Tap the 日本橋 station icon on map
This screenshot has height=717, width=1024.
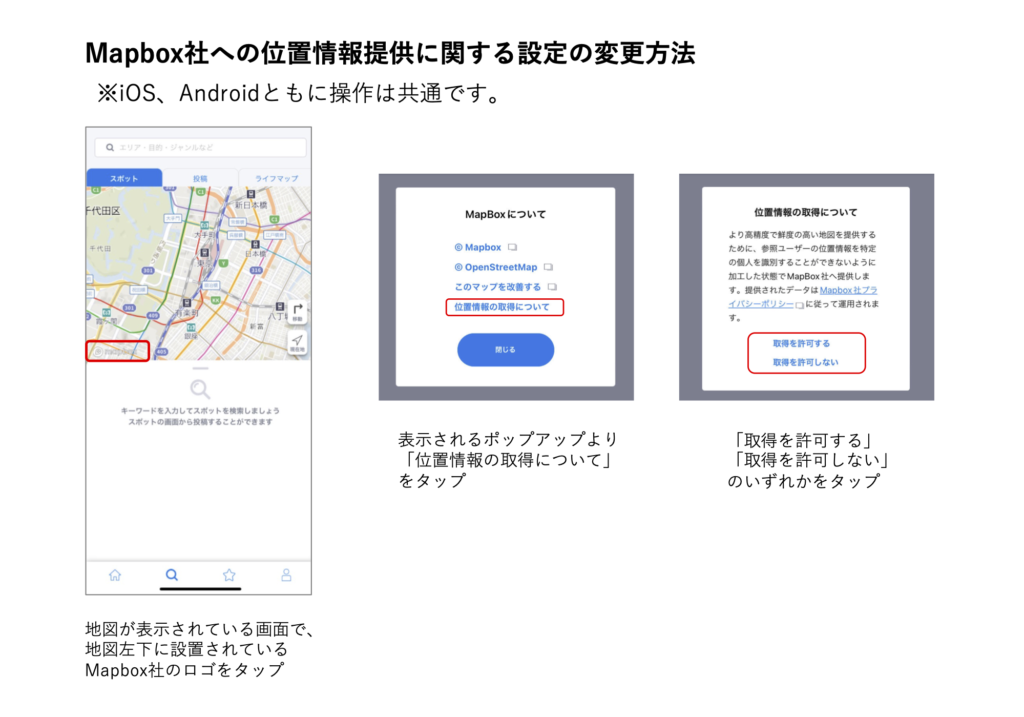[x=255, y=245]
